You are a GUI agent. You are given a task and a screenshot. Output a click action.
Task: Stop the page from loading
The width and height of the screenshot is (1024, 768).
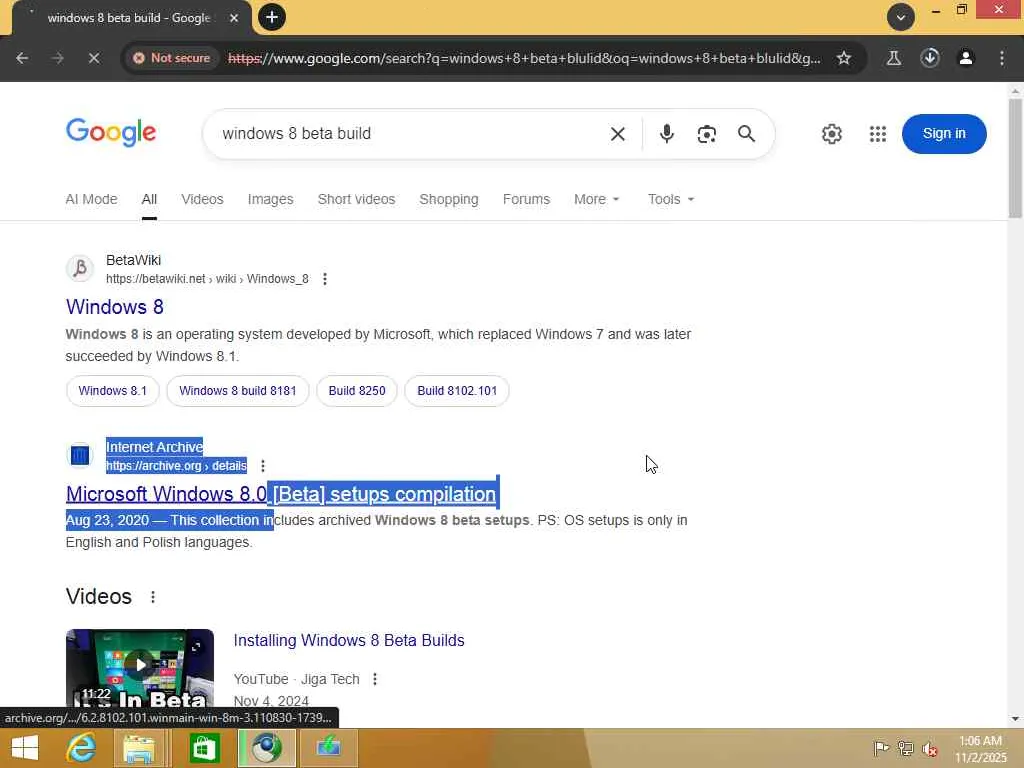pyautogui.click(x=94, y=58)
